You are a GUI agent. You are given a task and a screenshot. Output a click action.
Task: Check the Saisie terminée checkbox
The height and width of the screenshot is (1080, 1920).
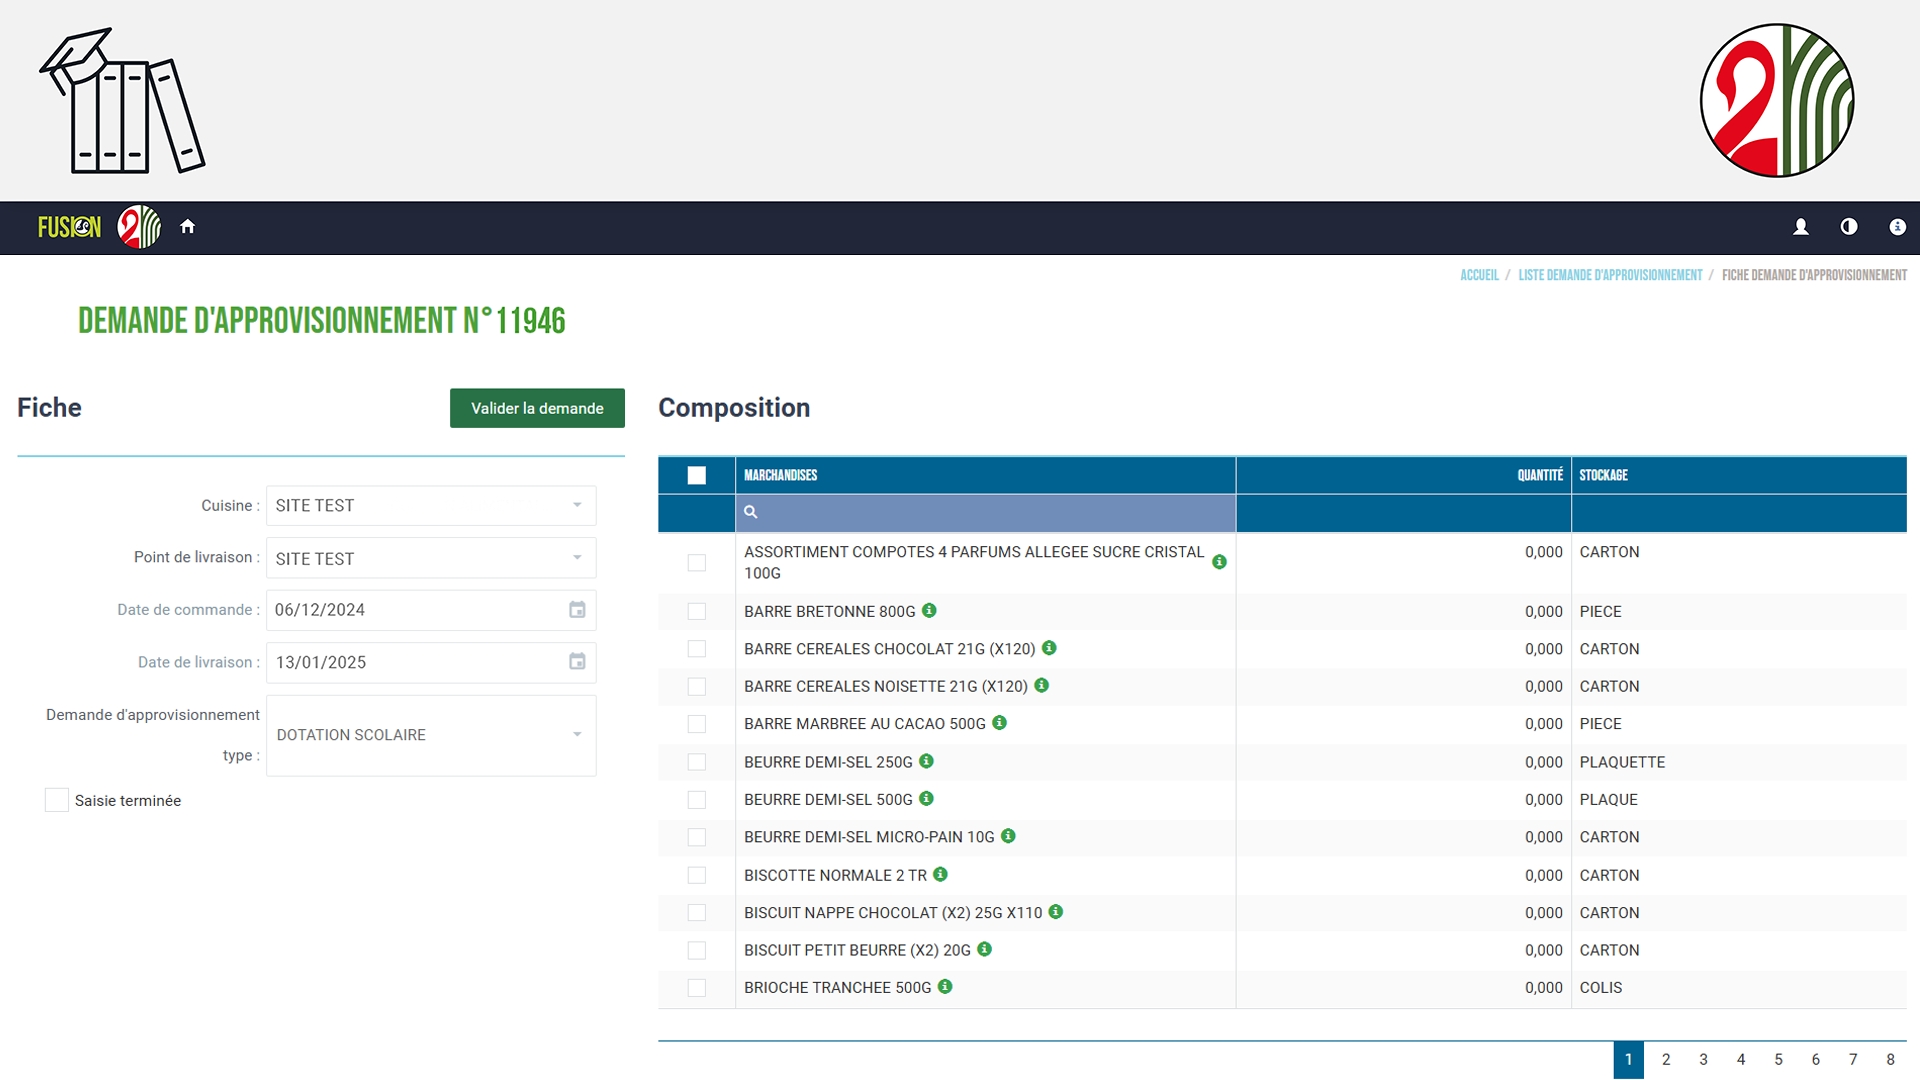pos(57,800)
